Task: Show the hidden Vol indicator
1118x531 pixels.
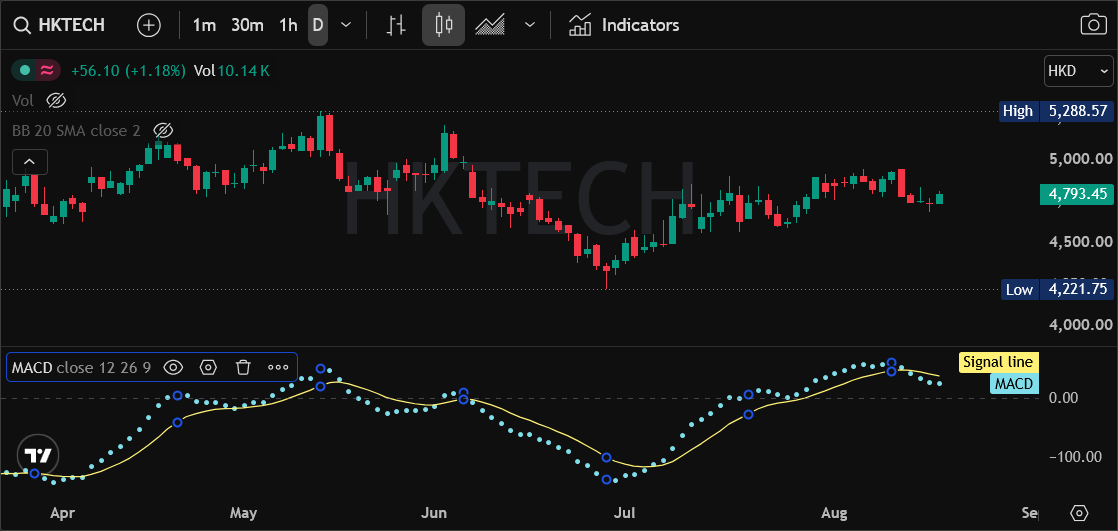Action: pos(56,100)
